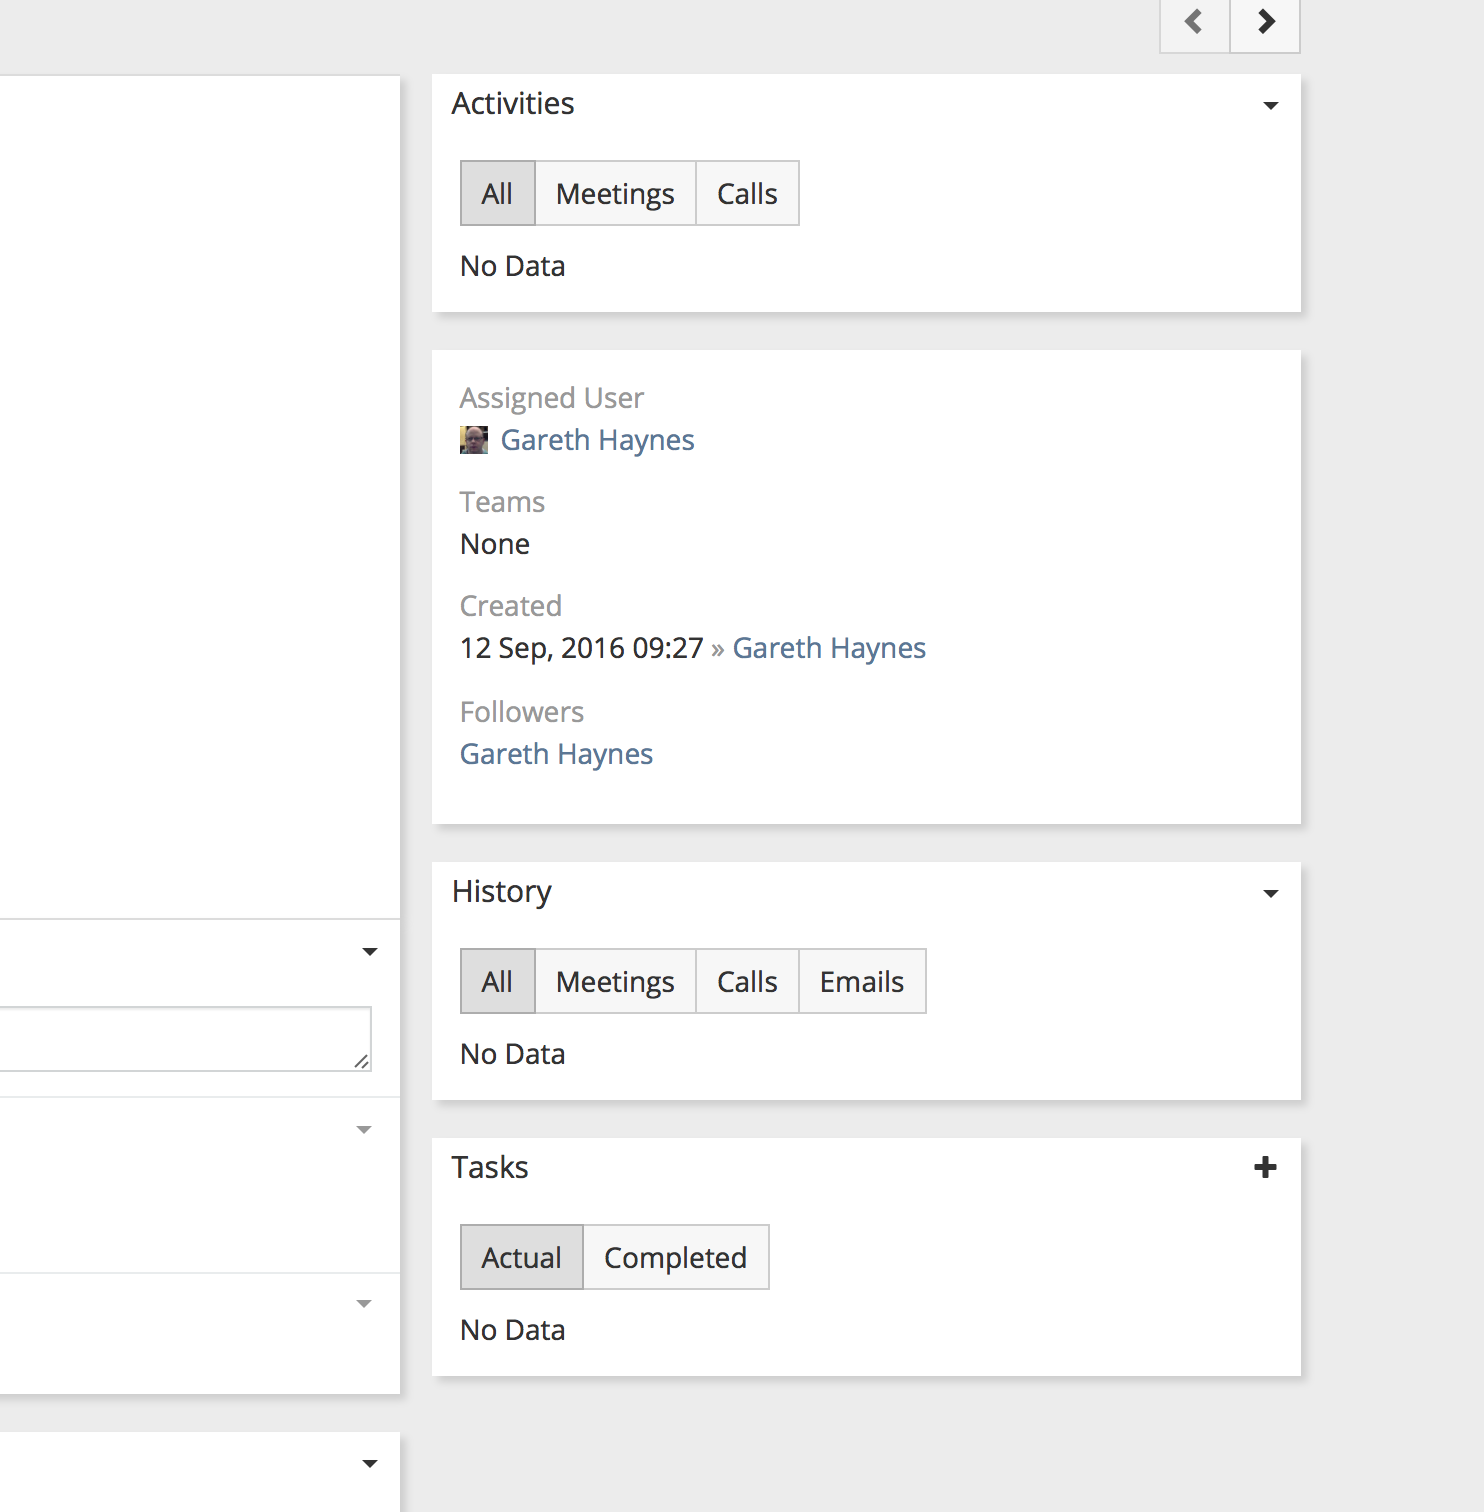
Task: Open dropdown caret above the text area
Action: click(369, 952)
